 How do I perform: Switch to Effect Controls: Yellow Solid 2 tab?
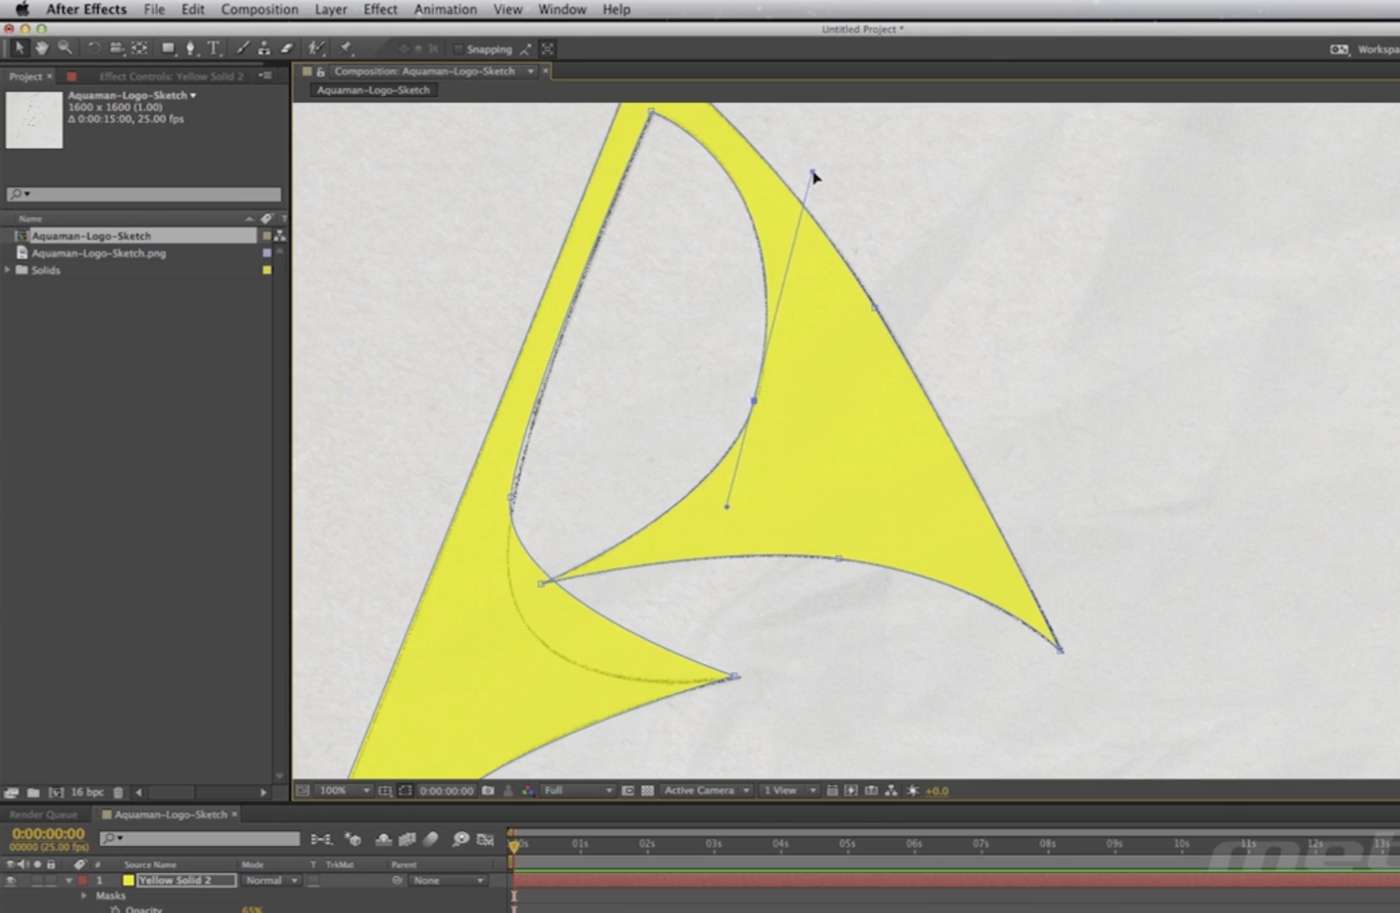(x=171, y=76)
